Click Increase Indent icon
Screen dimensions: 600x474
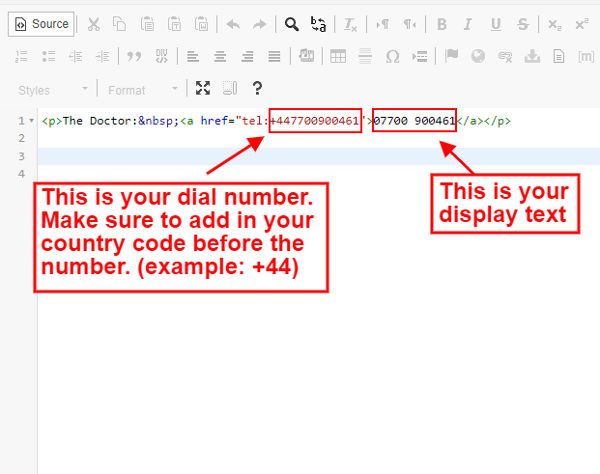(x=103, y=57)
